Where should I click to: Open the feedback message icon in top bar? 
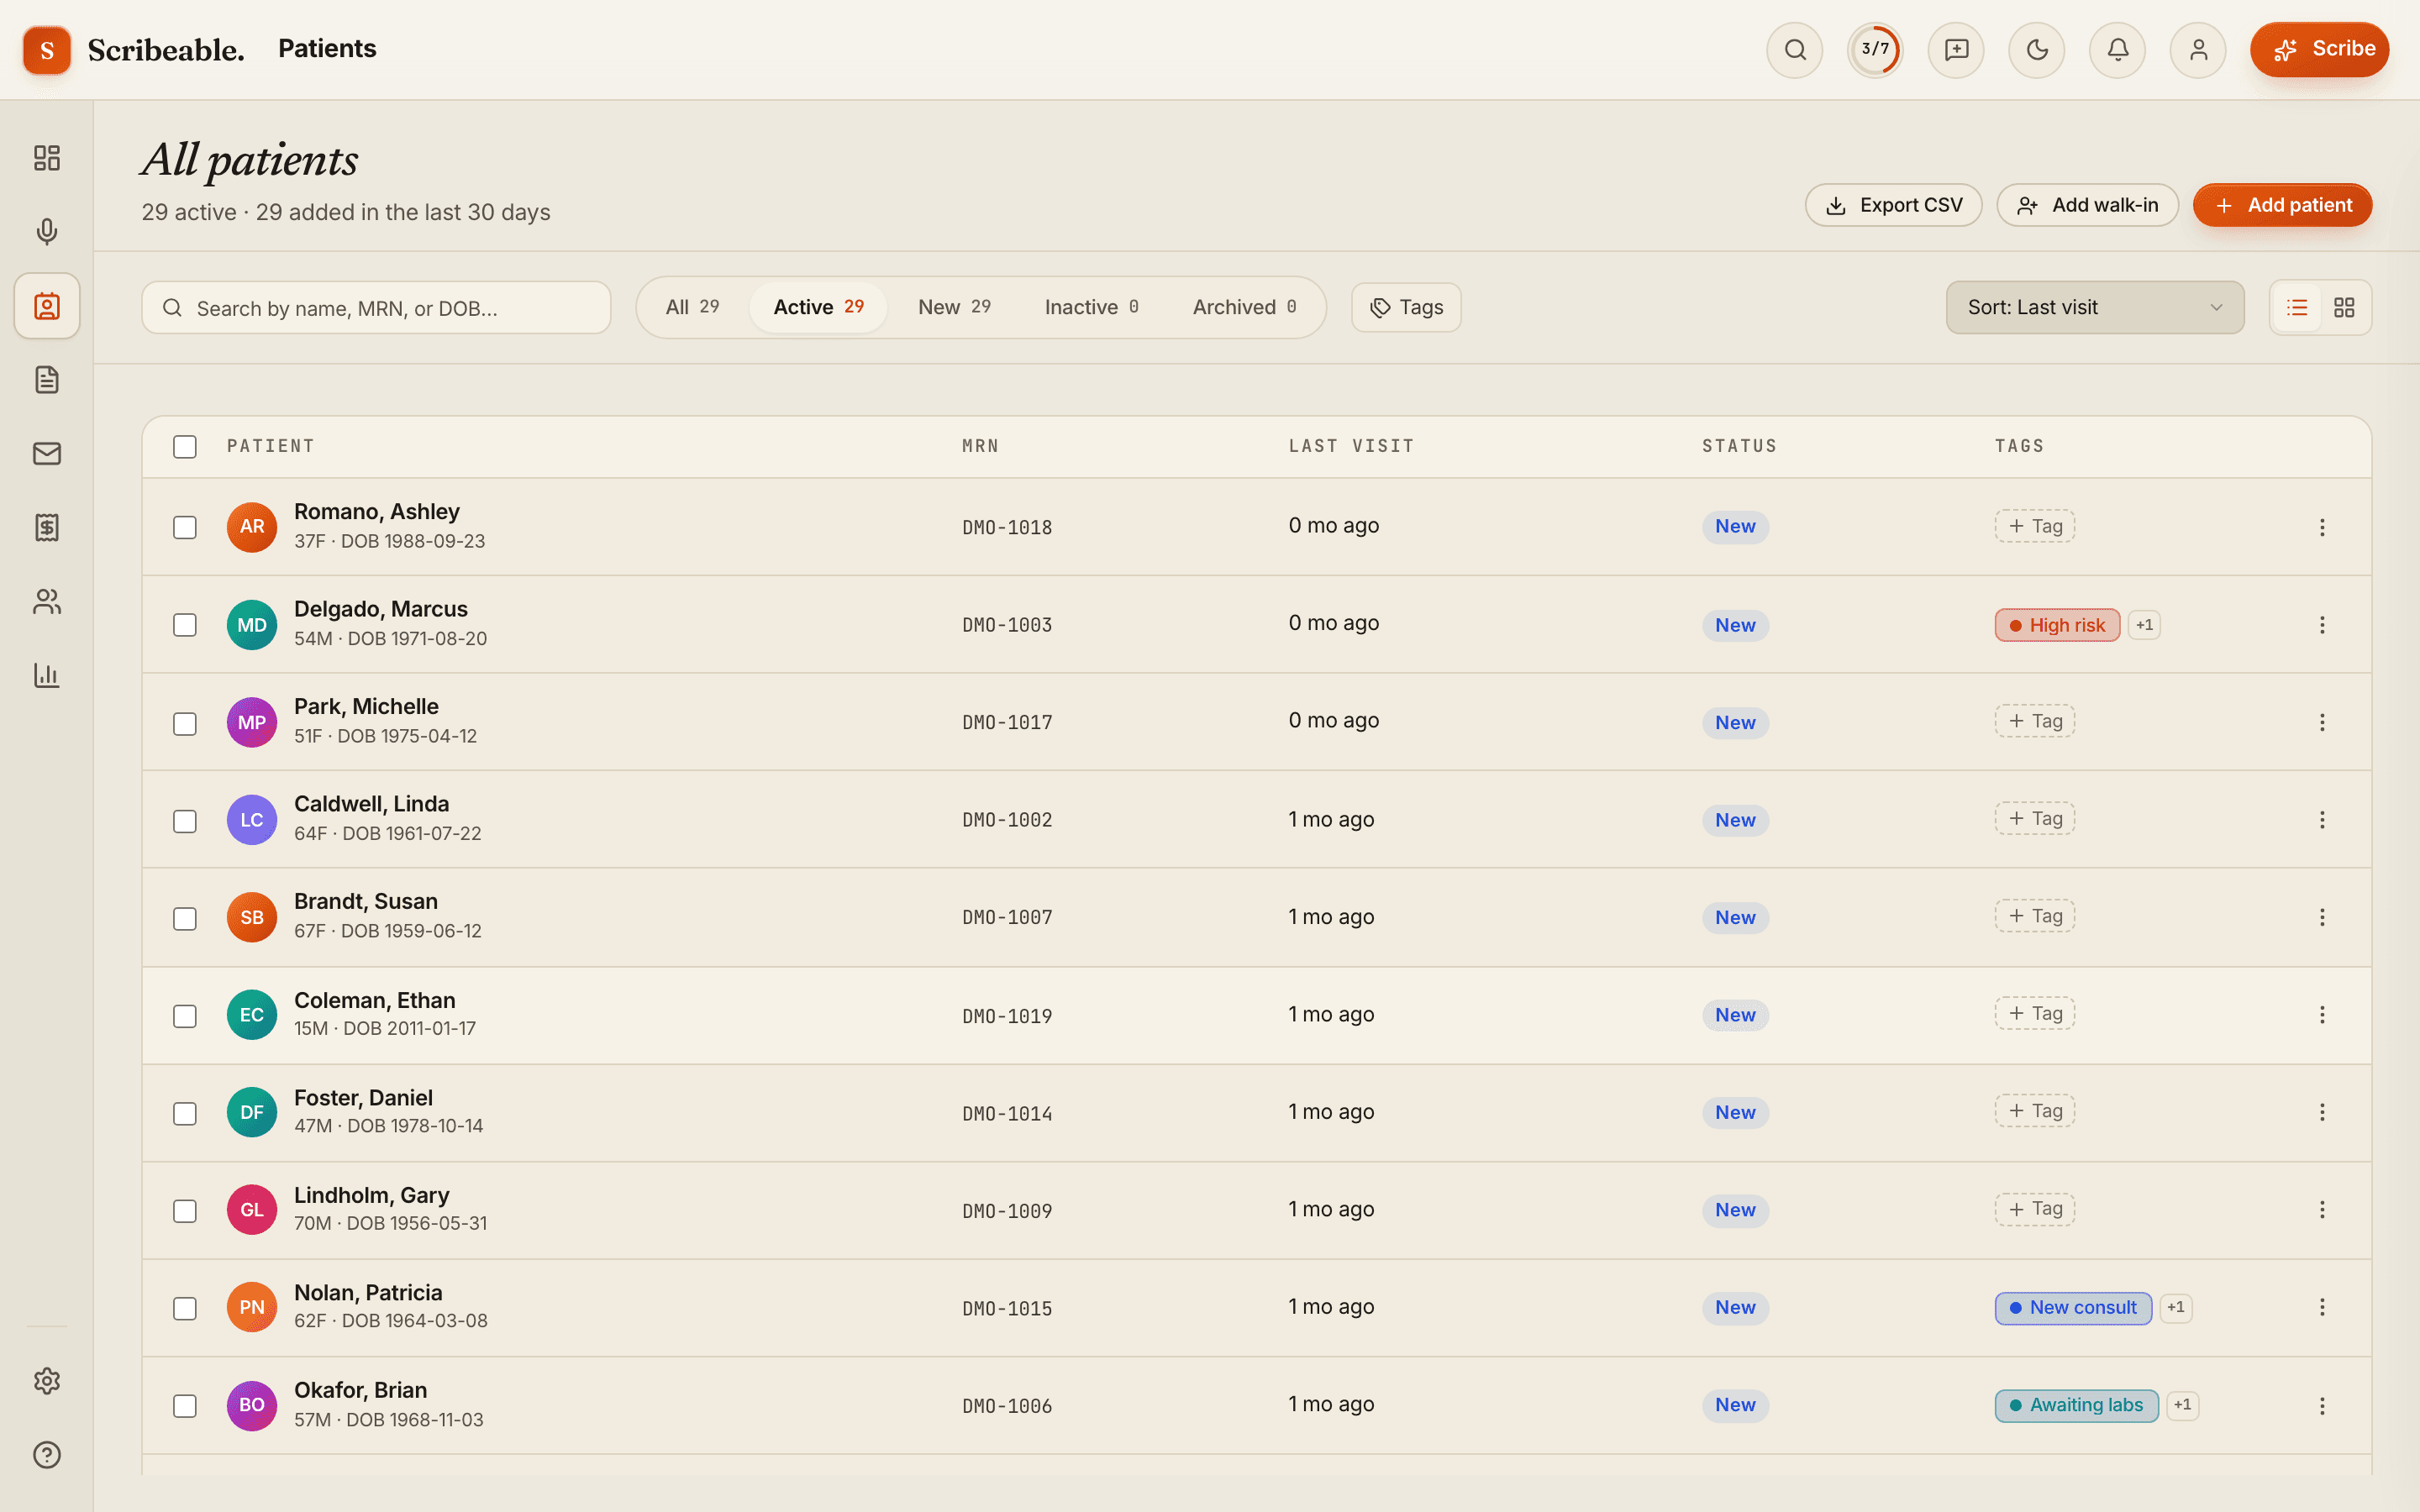coord(1956,50)
